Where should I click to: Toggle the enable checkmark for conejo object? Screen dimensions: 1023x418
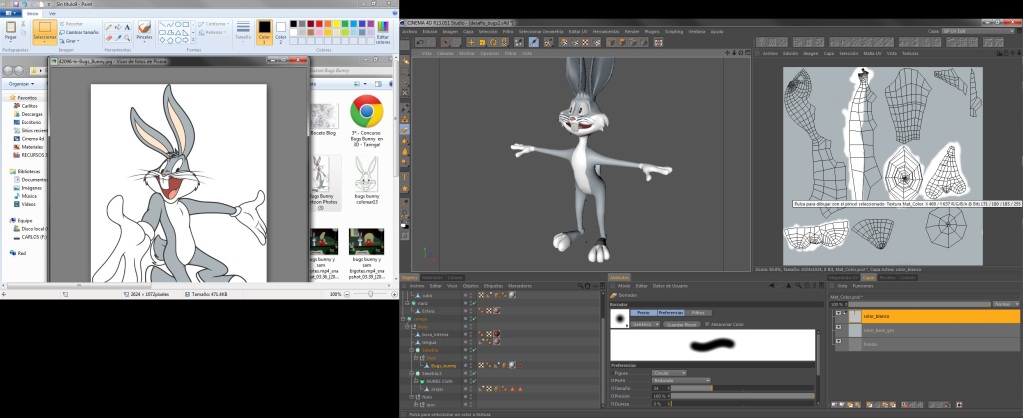pos(474,319)
